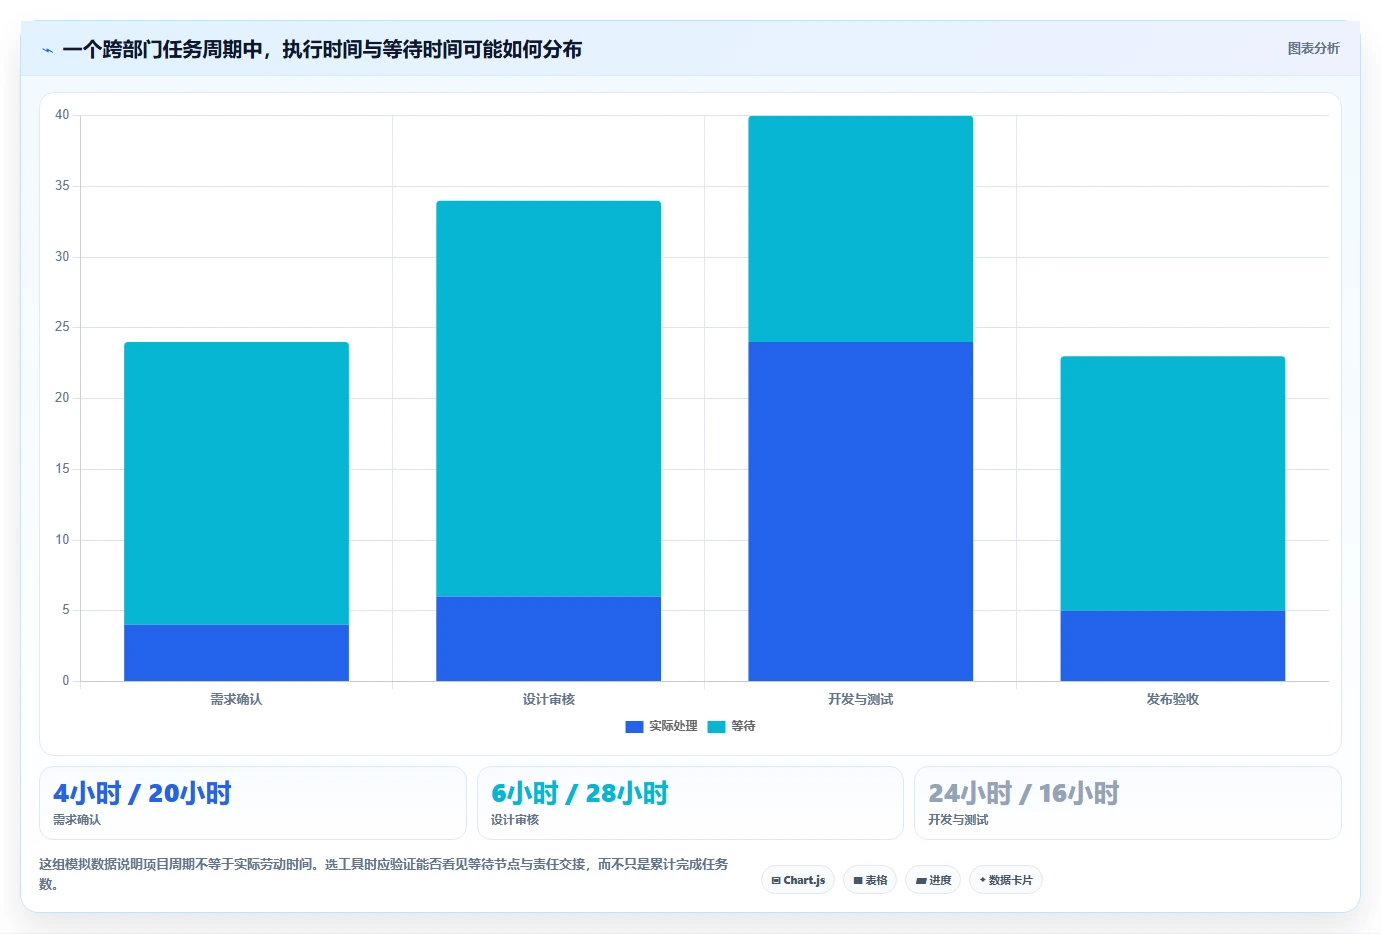Click the 4小时 / 20小时 card value
The width and height of the screenshot is (1381, 934).
click(142, 793)
